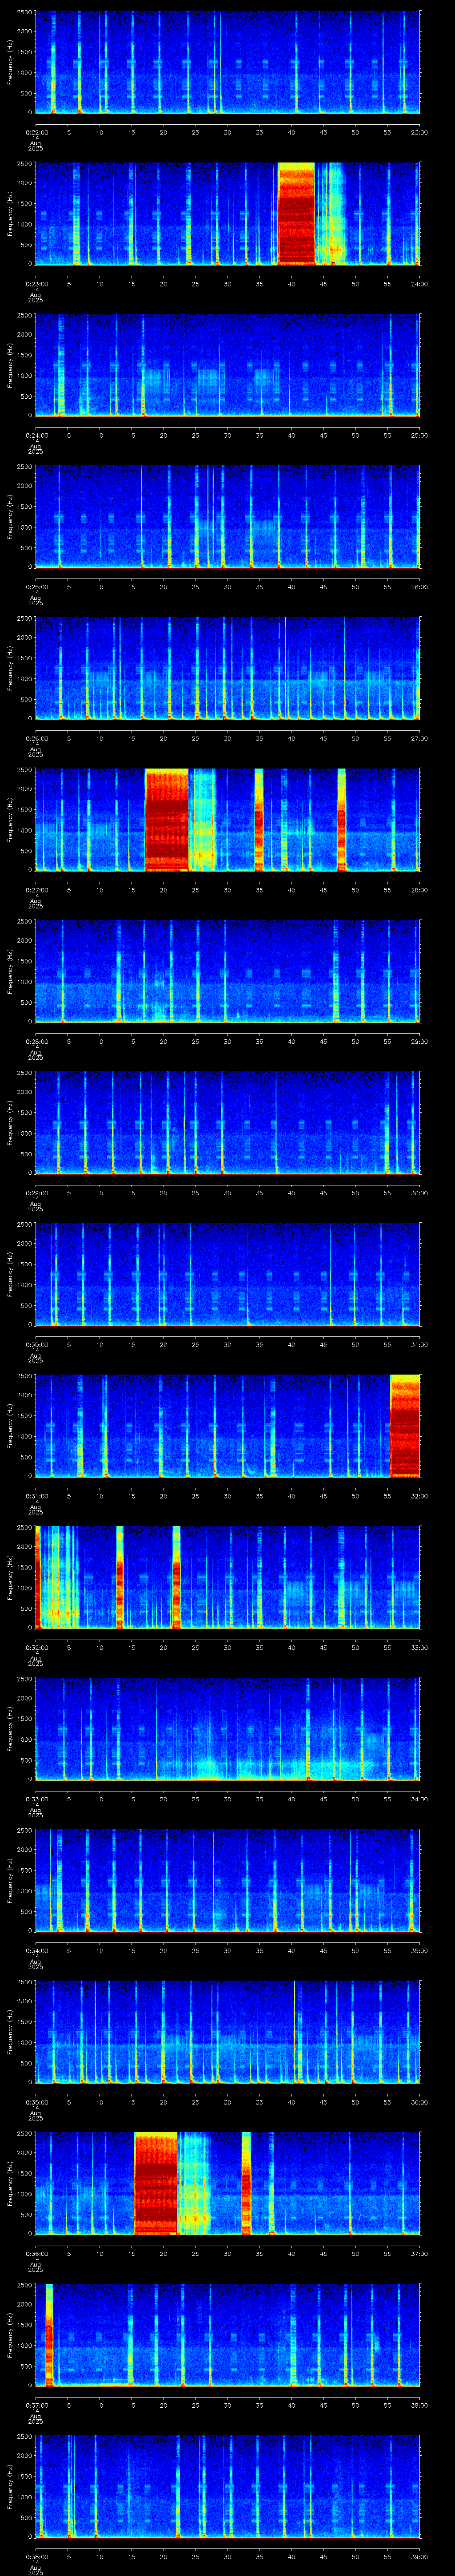Image resolution: width=455 pixels, height=2576 pixels.
Task: Select the red burst near 2 s in 0:37:00 panel
Action: 49,2334
